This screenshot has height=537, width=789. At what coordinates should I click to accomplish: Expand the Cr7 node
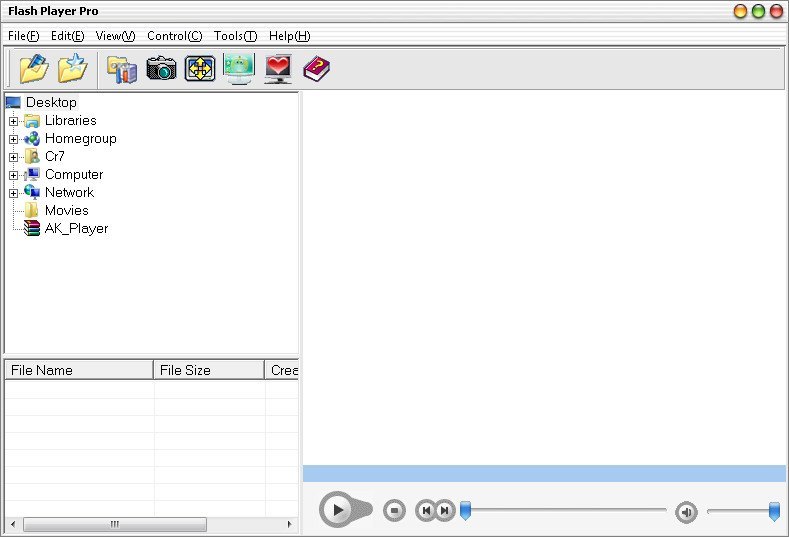tap(14, 157)
